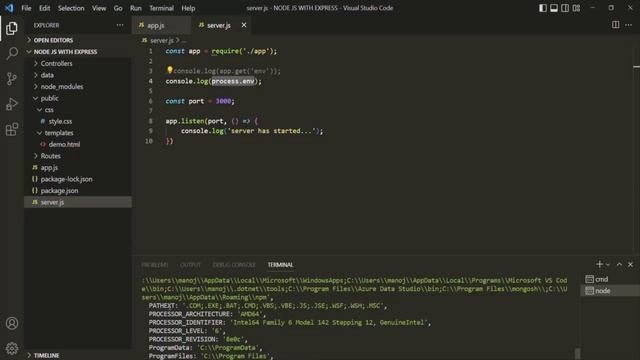
Task: Close the terminal panel
Action: (x=630, y=264)
